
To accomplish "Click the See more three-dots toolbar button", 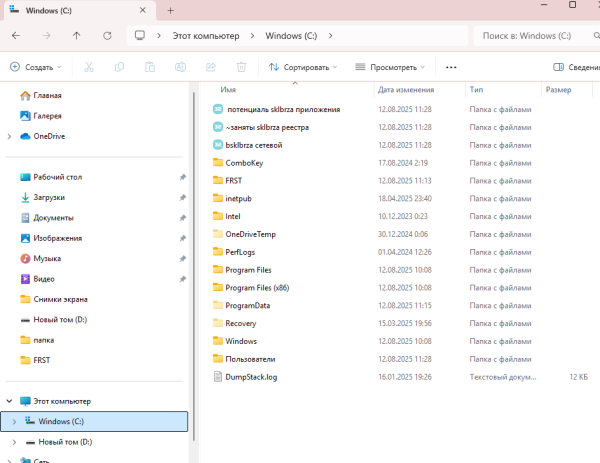I will [x=451, y=67].
